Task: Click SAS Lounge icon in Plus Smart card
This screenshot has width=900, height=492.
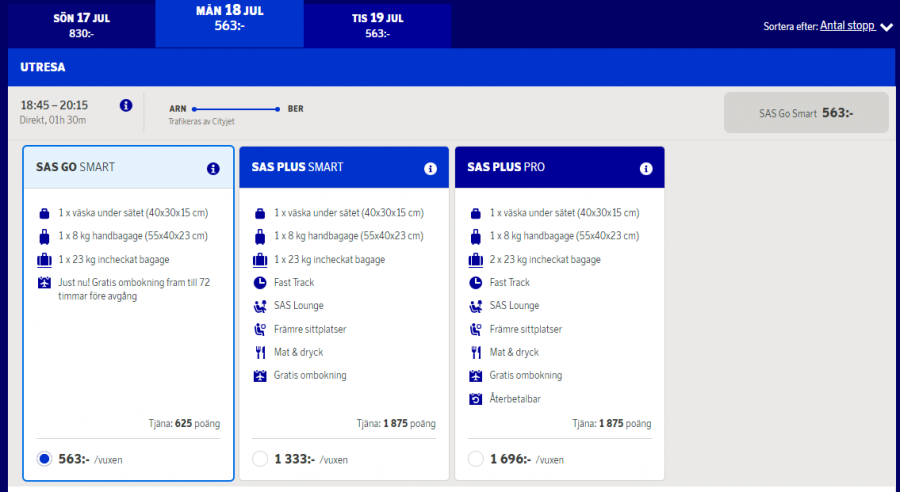Action: (260, 306)
